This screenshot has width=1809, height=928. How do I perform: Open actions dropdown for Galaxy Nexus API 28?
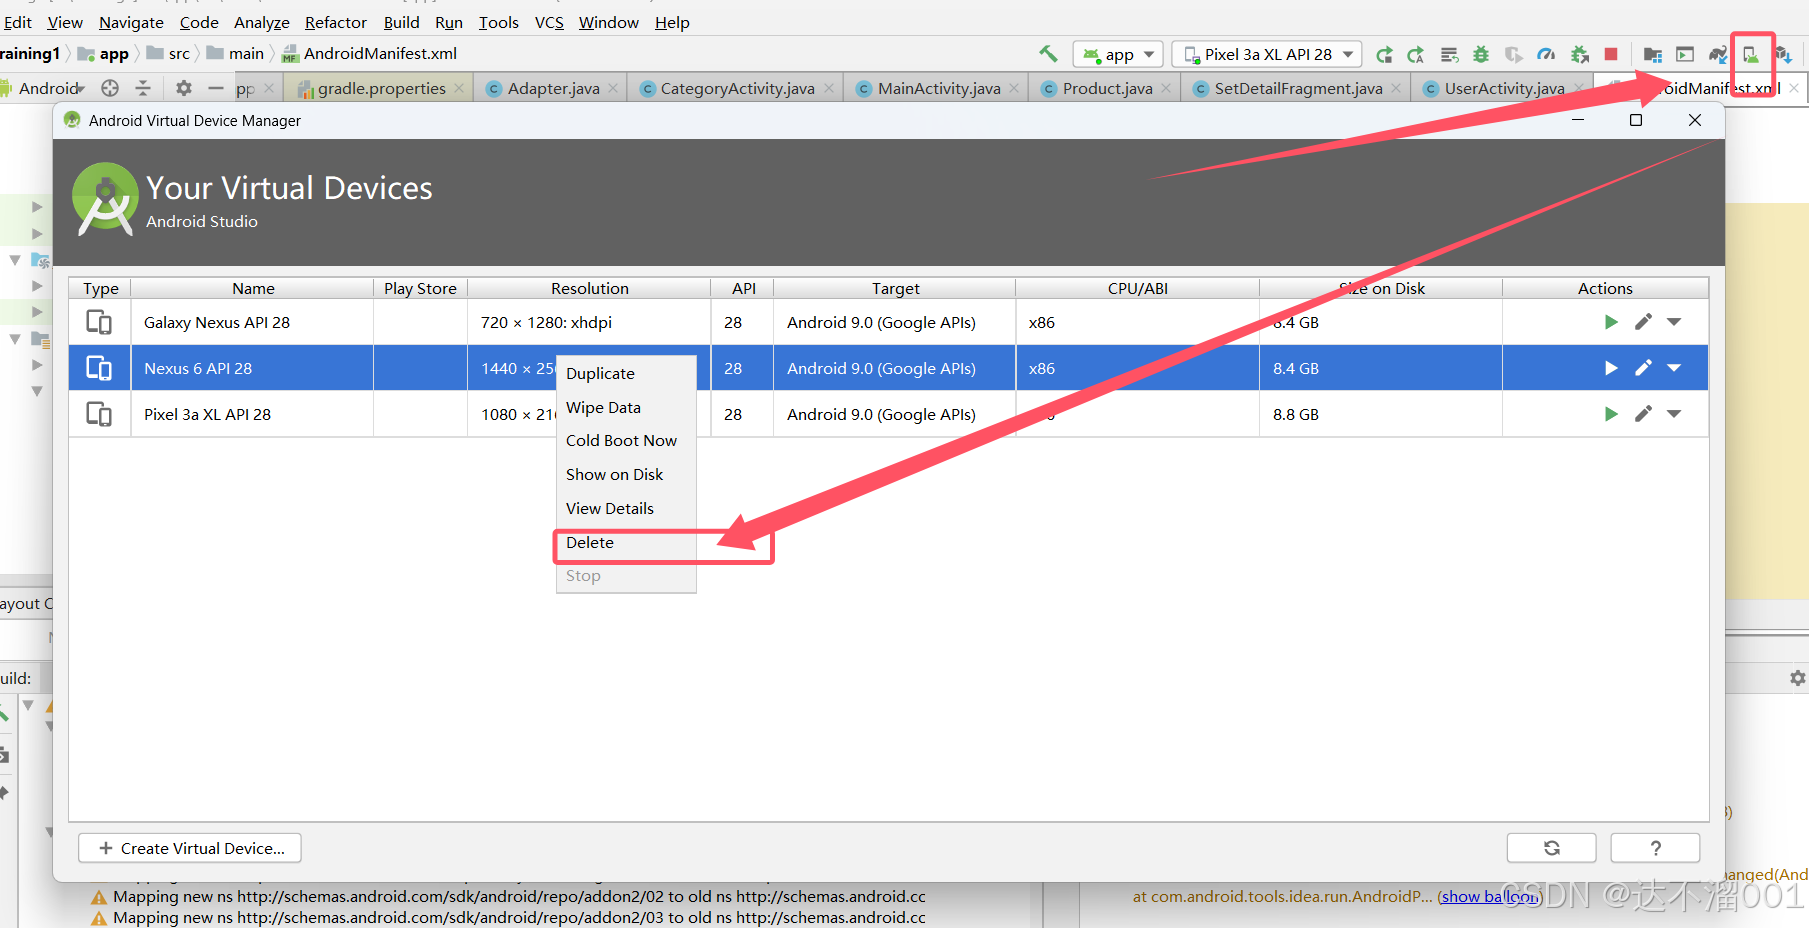coord(1674,322)
